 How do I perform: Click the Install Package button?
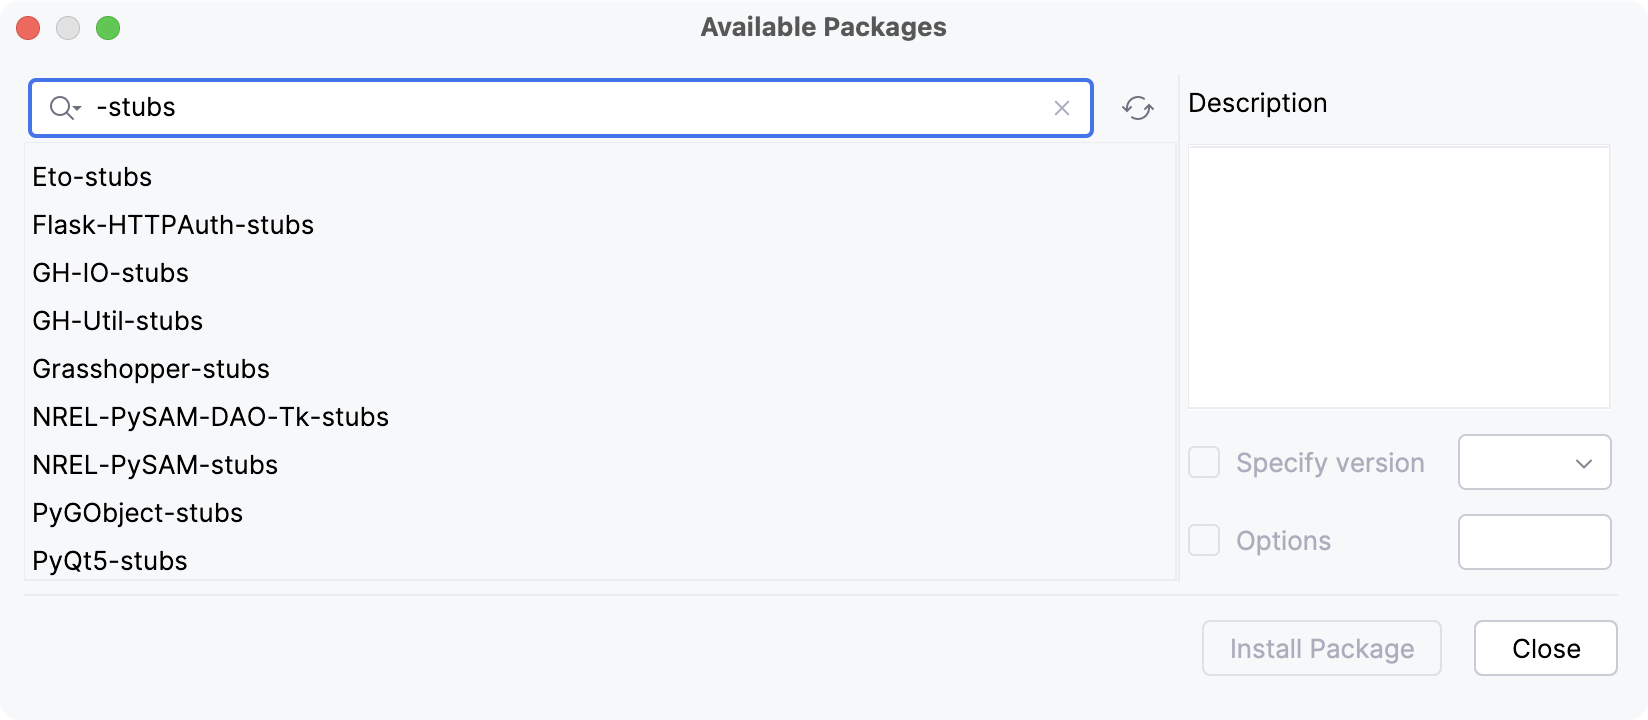1321,648
